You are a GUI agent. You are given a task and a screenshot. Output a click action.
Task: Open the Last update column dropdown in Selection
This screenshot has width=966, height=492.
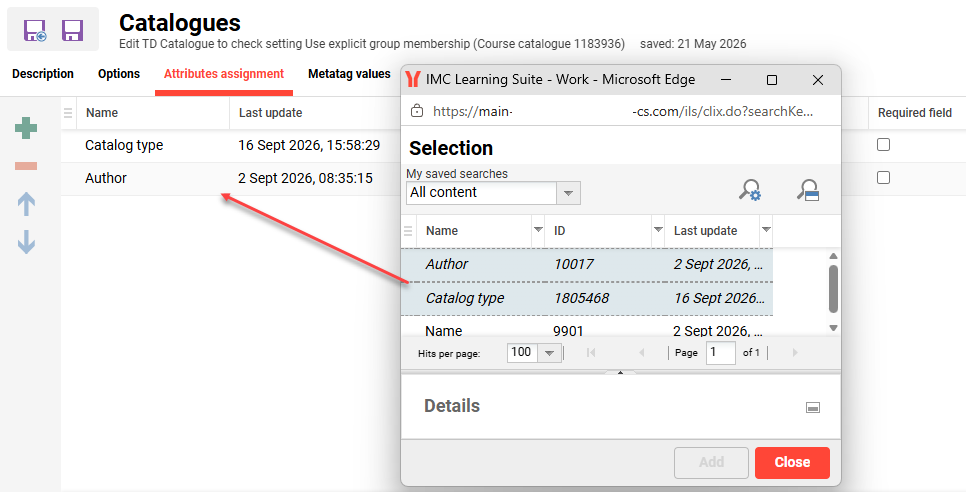click(x=766, y=230)
